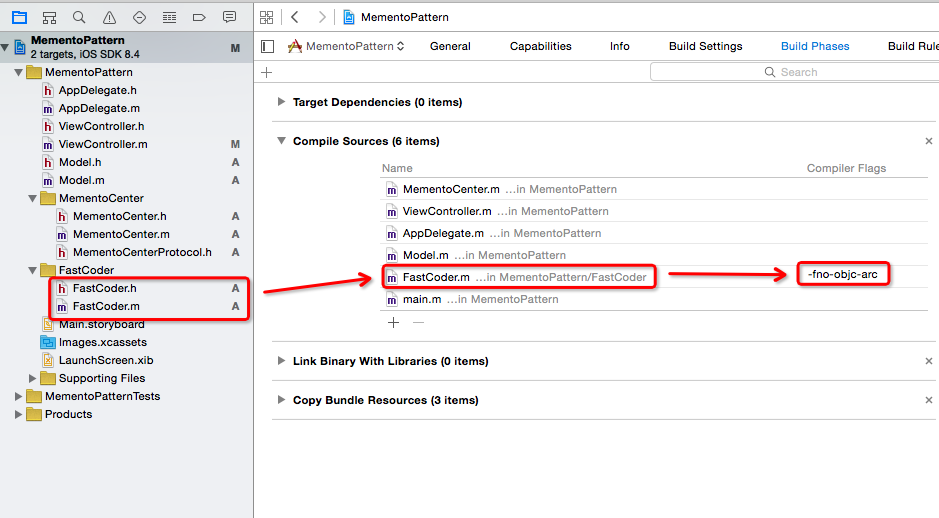939x518 pixels.
Task: Click the related items grid icon
Action: (266, 17)
